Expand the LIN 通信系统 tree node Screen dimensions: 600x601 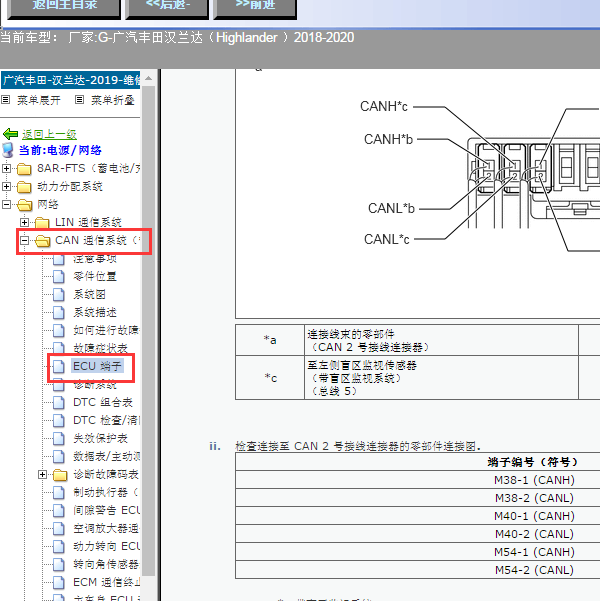25,222
